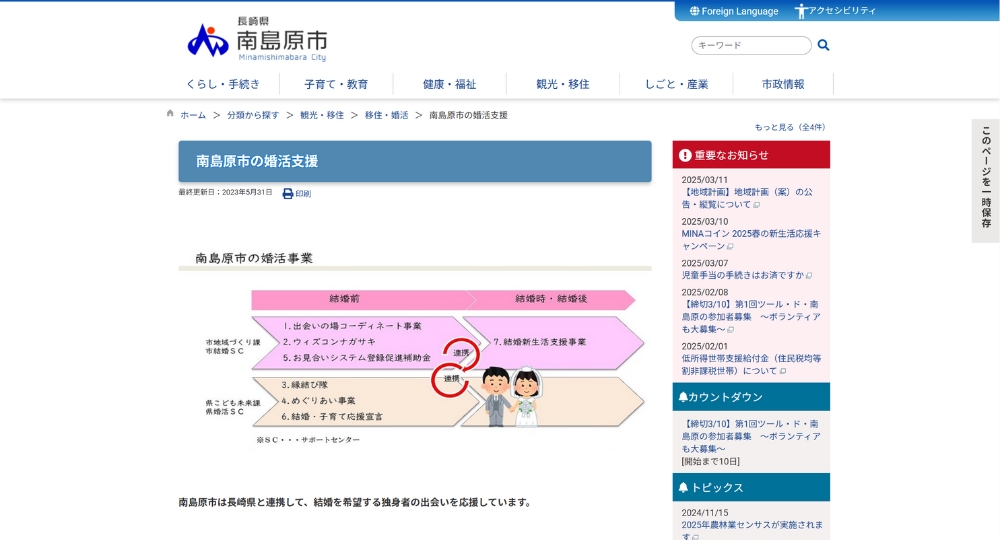Click the exclamation icon in 重要なお知らせ
Screen dimensions: 1000x540
point(685,155)
